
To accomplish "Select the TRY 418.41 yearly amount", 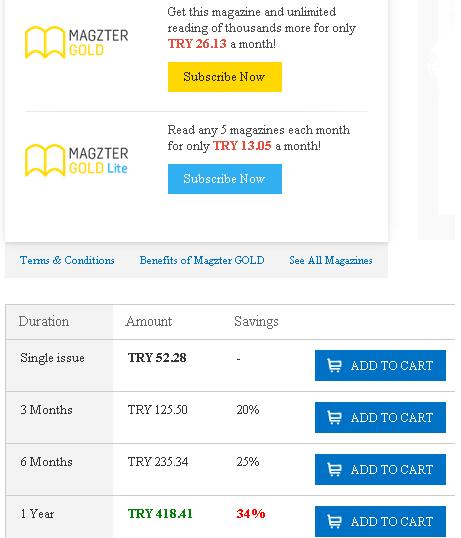I will [x=160, y=514].
